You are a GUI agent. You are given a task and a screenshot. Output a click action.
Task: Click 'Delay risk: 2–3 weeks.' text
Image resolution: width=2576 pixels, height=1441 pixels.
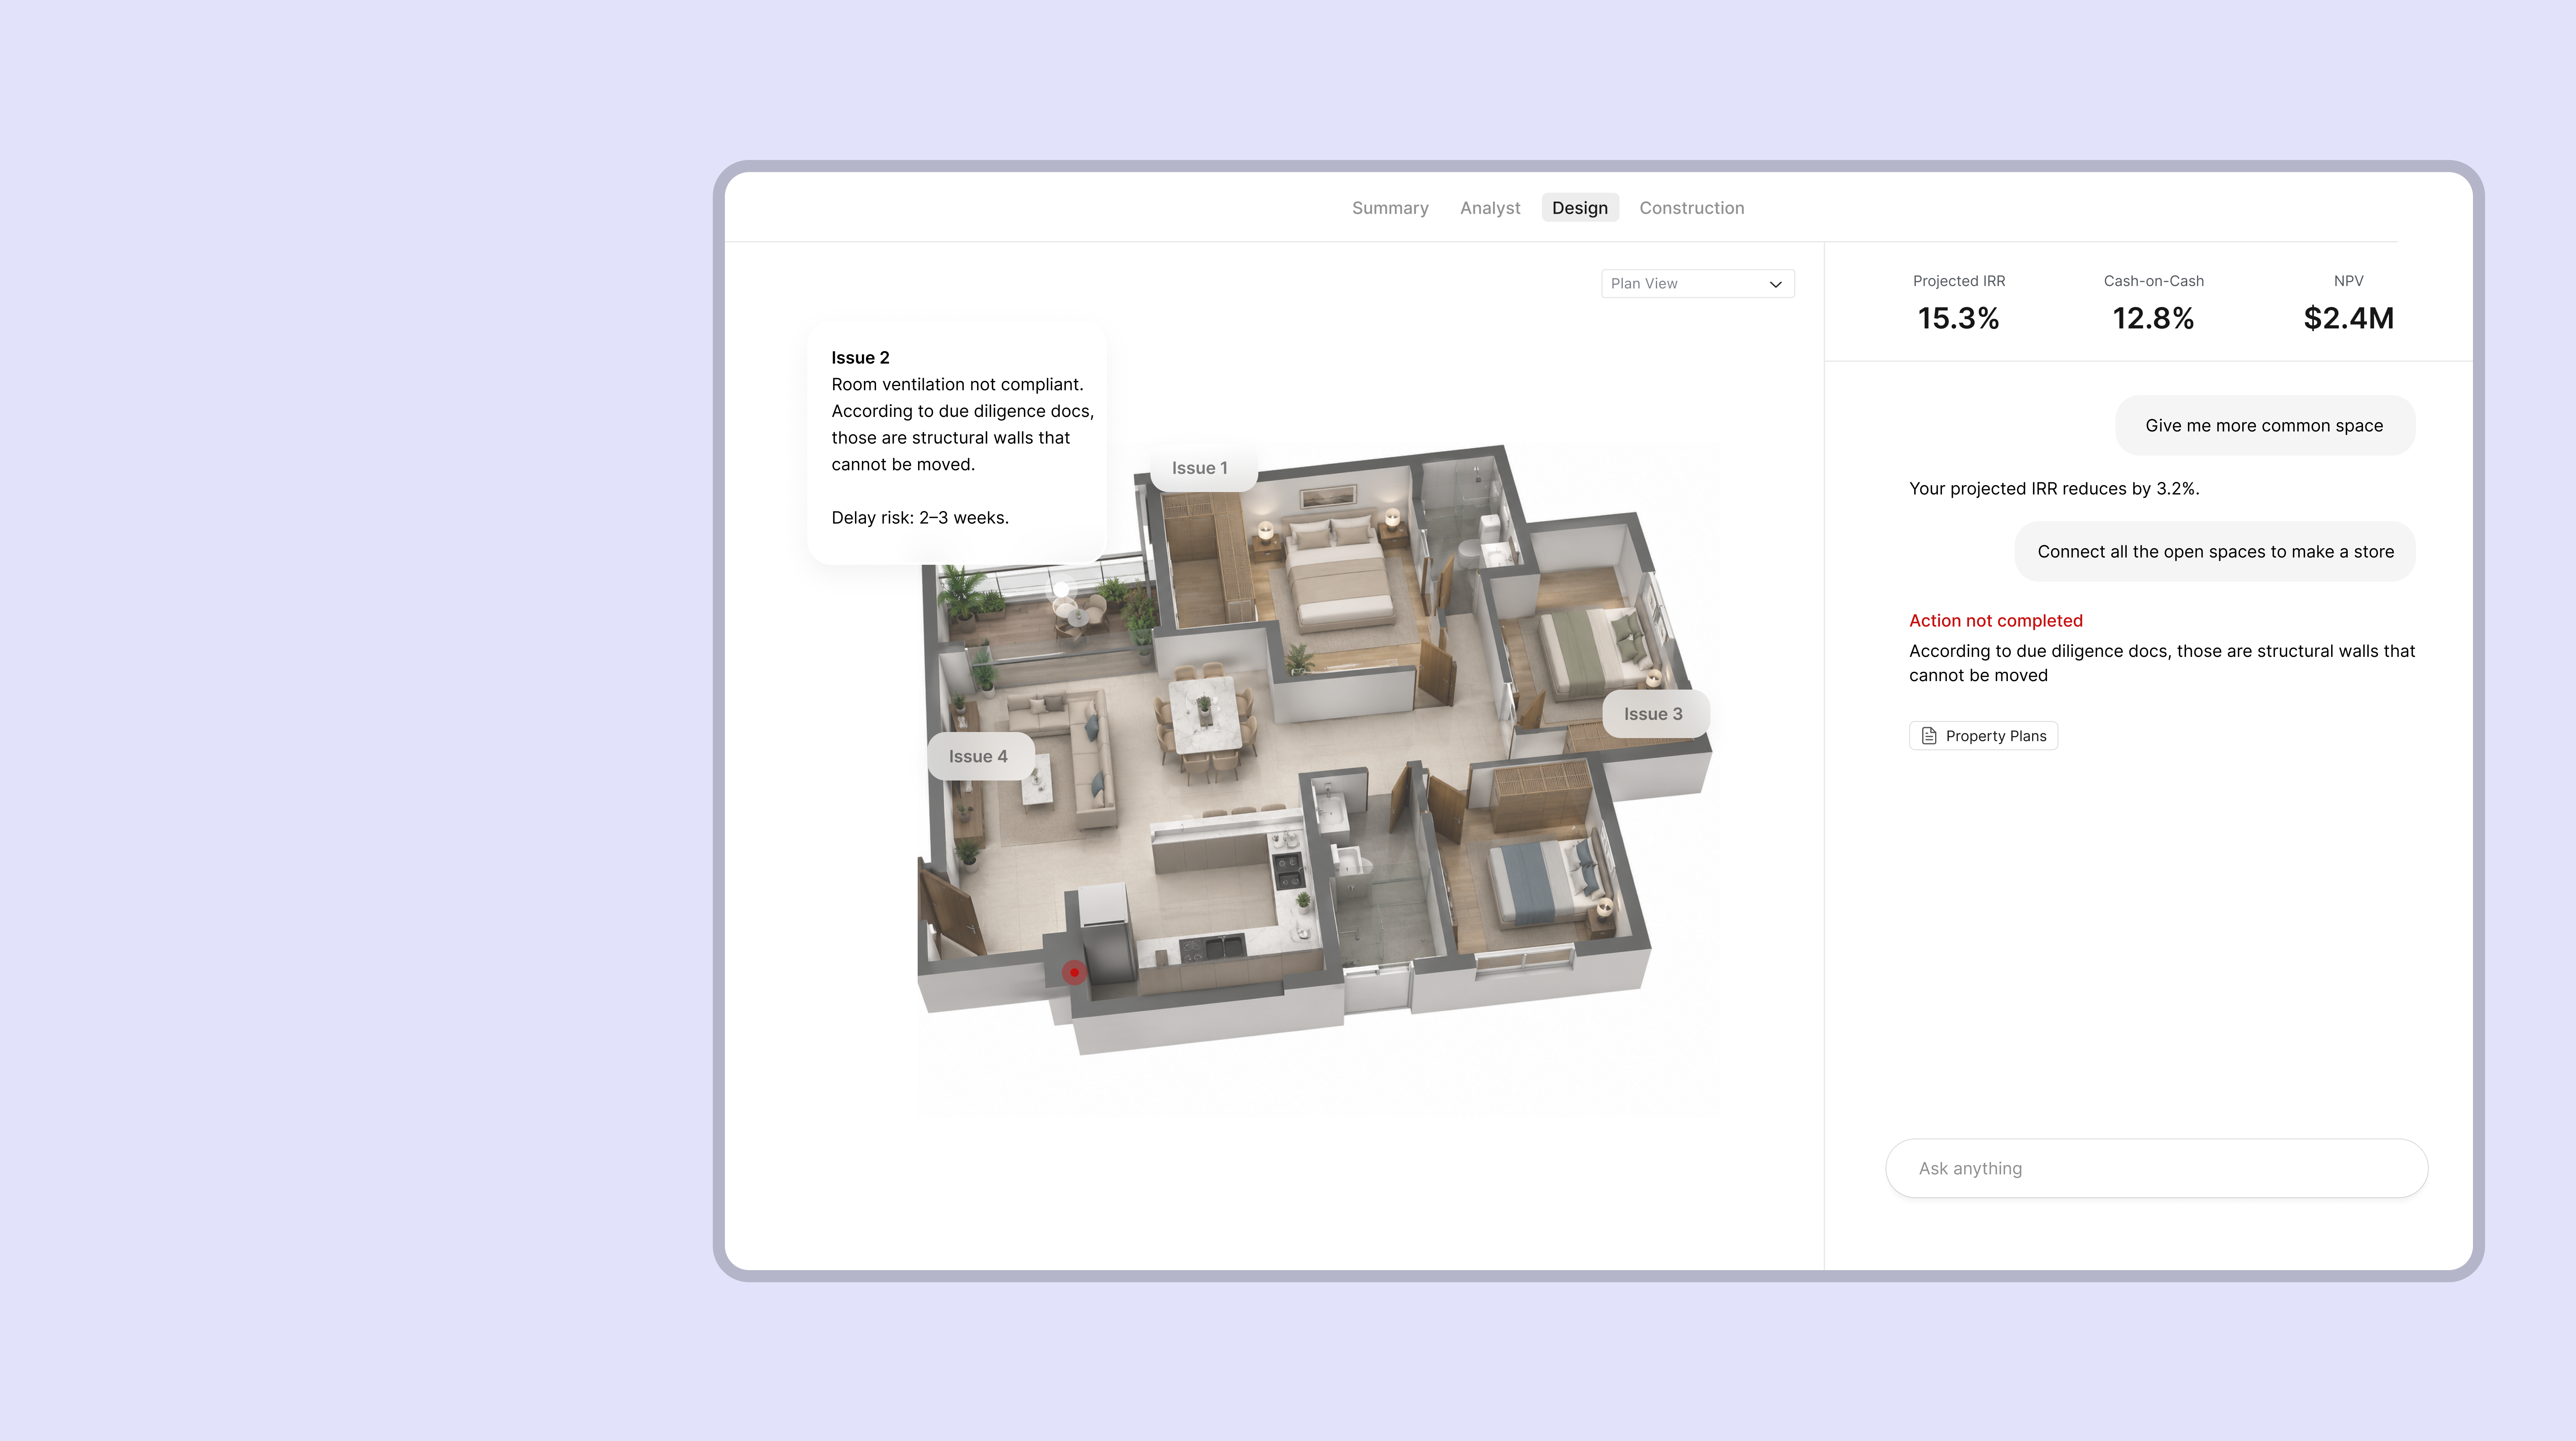click(x=920, y=518)
